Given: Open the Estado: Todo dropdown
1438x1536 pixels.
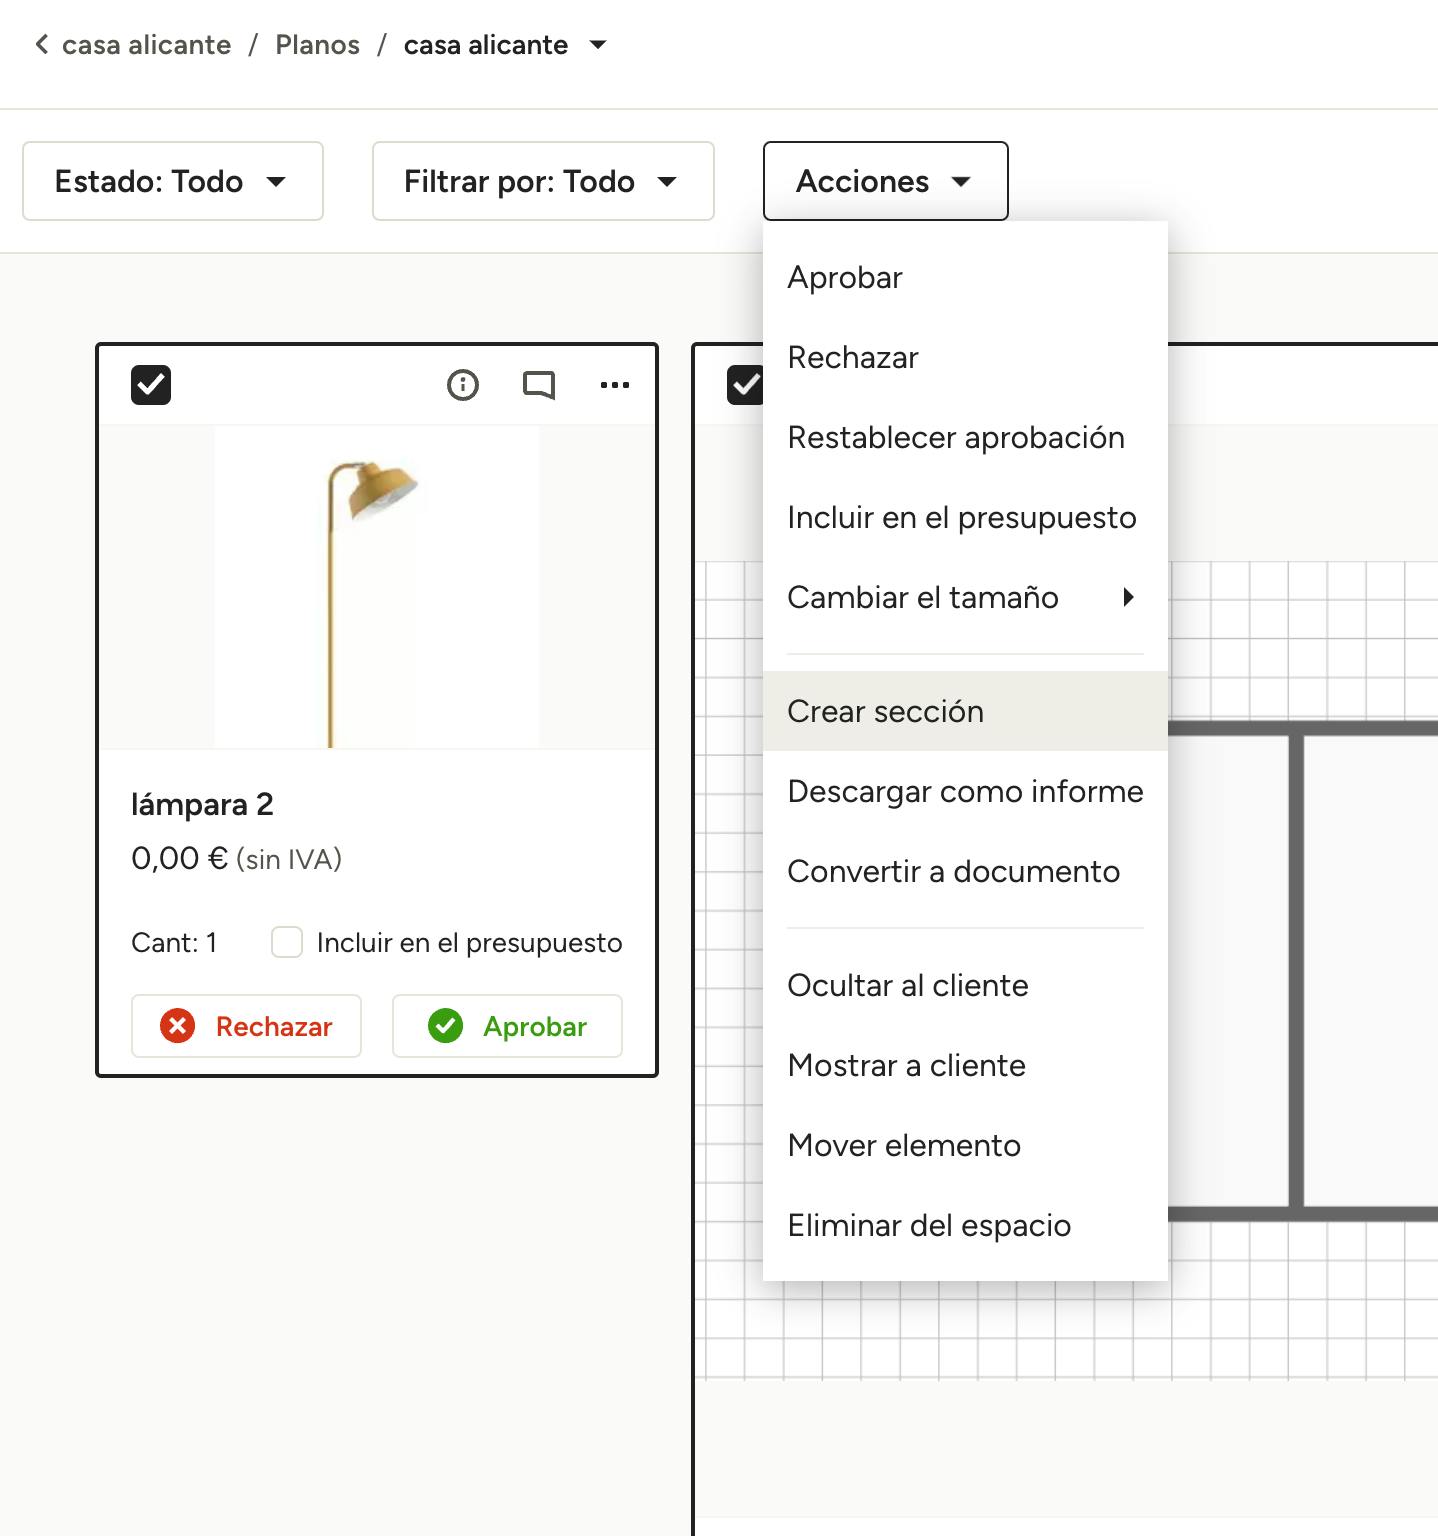Looking at the screenshot, I should [173, 181].
